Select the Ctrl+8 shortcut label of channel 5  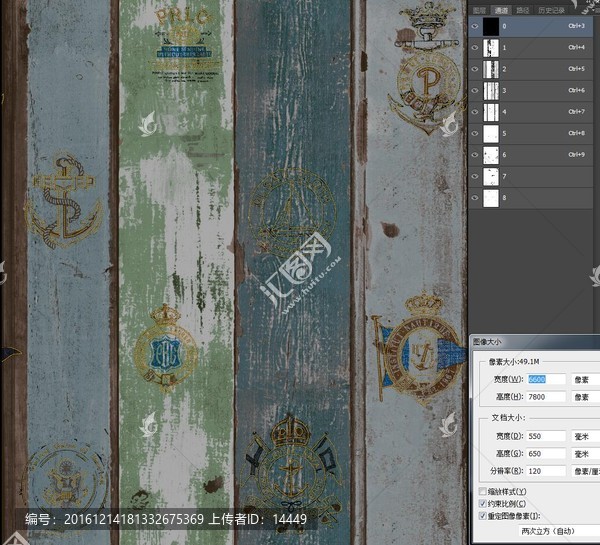click(x=577, y=133)
